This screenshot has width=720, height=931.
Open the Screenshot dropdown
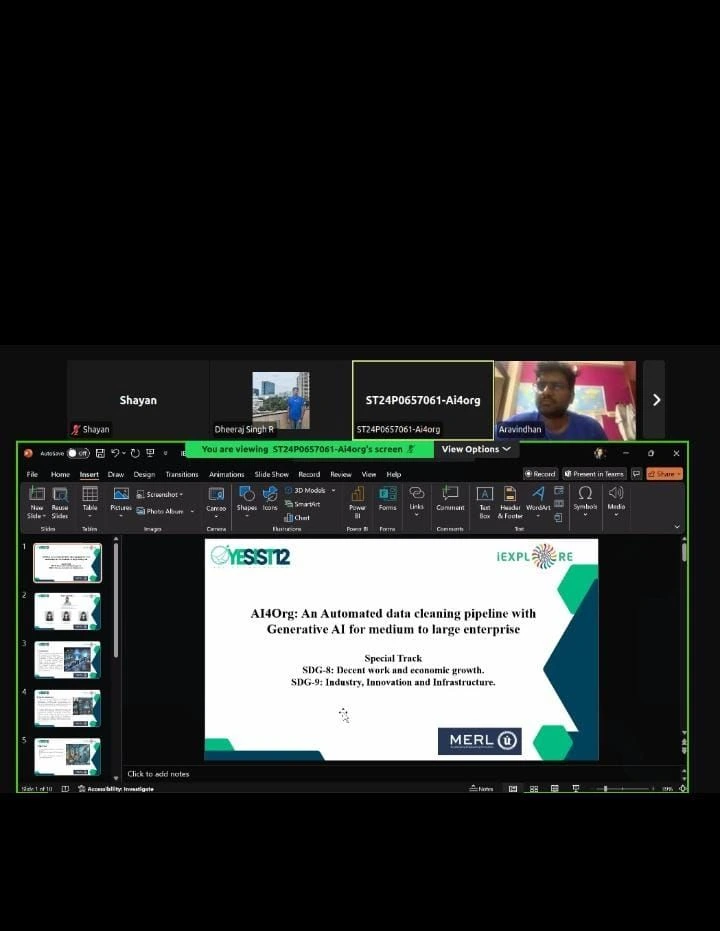pyautogui.click(x=164, y=494)
